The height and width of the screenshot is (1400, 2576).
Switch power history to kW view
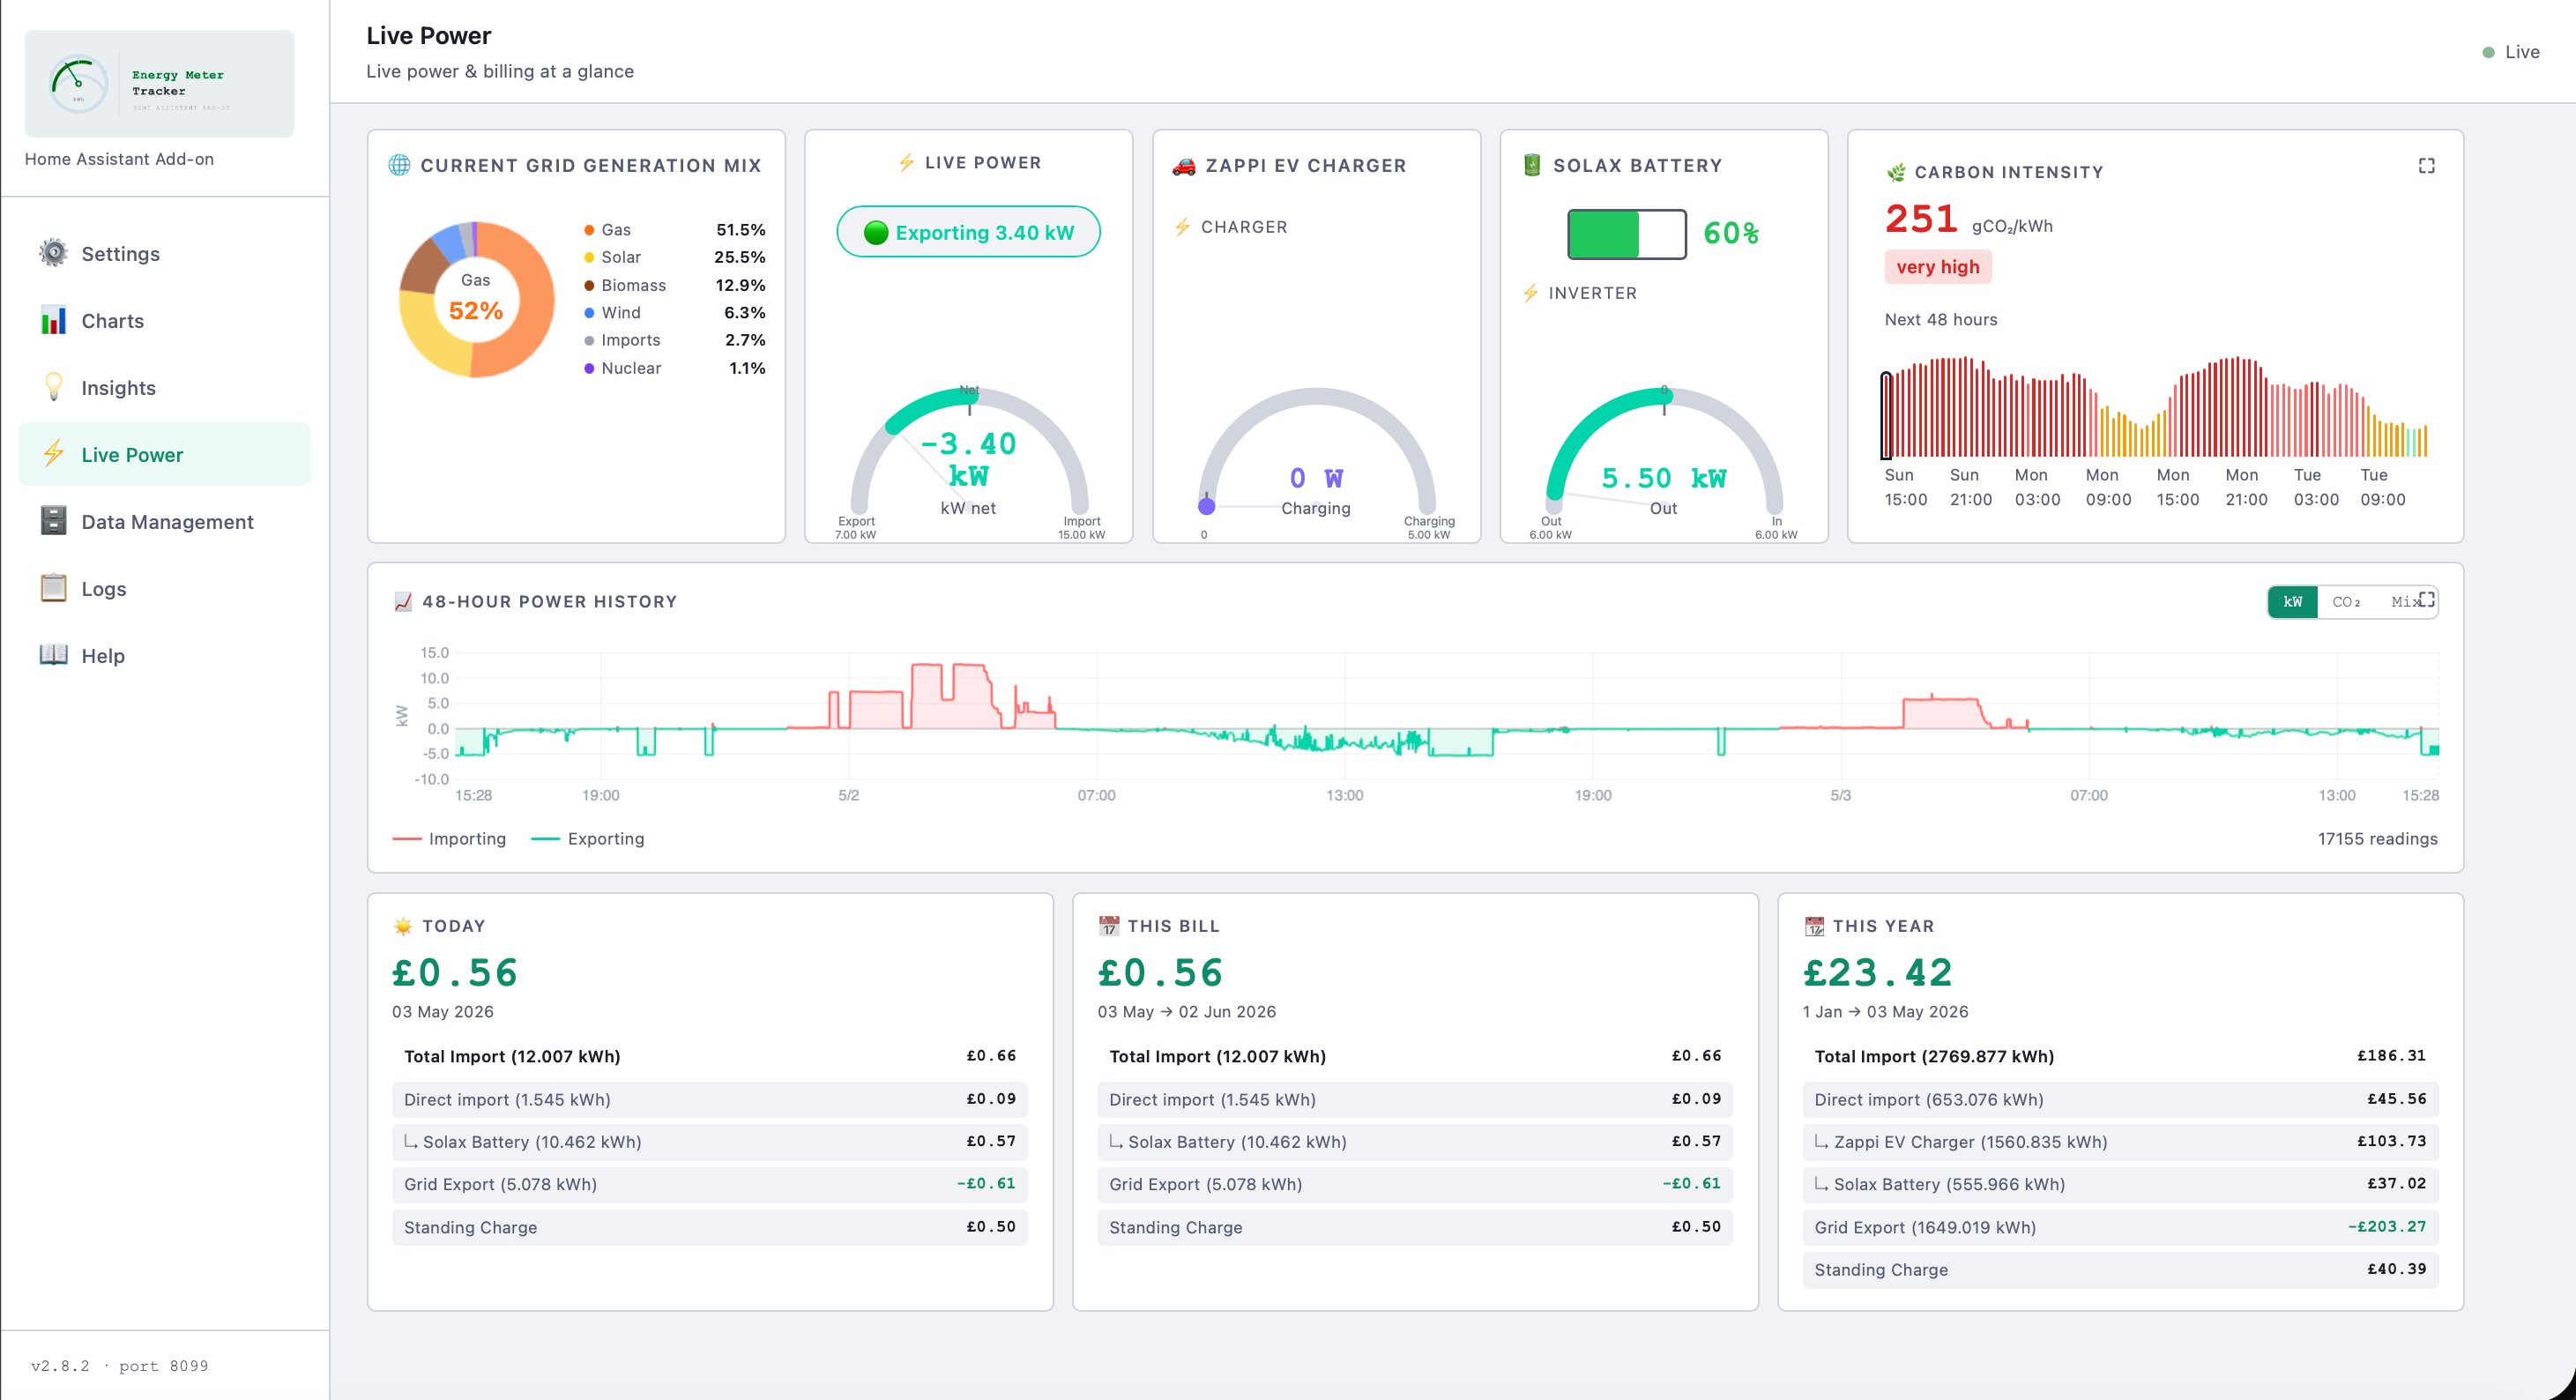coord(2293,601)
